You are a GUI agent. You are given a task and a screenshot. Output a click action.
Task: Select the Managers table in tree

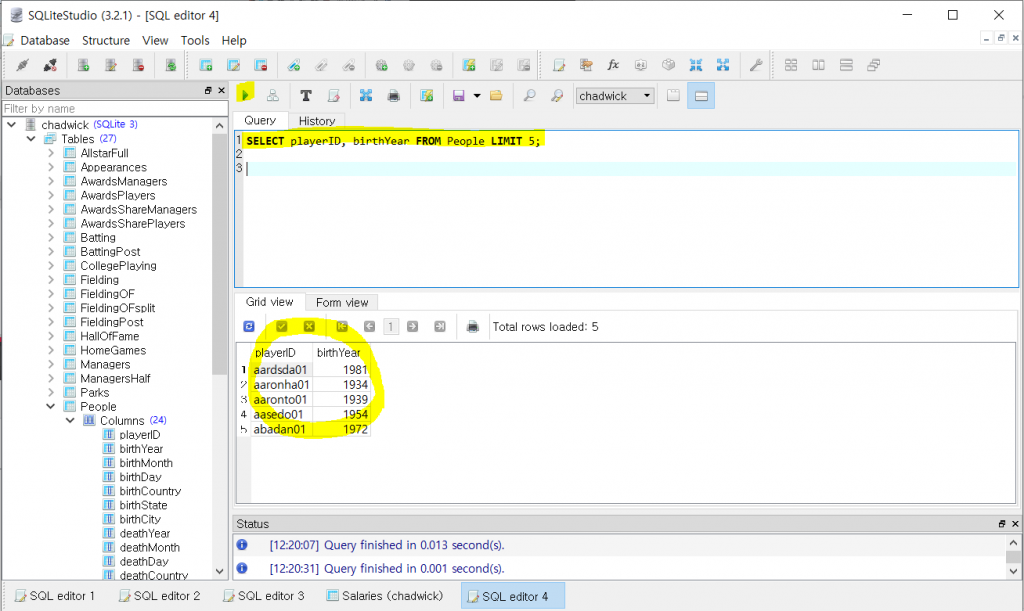click(105, 364)
